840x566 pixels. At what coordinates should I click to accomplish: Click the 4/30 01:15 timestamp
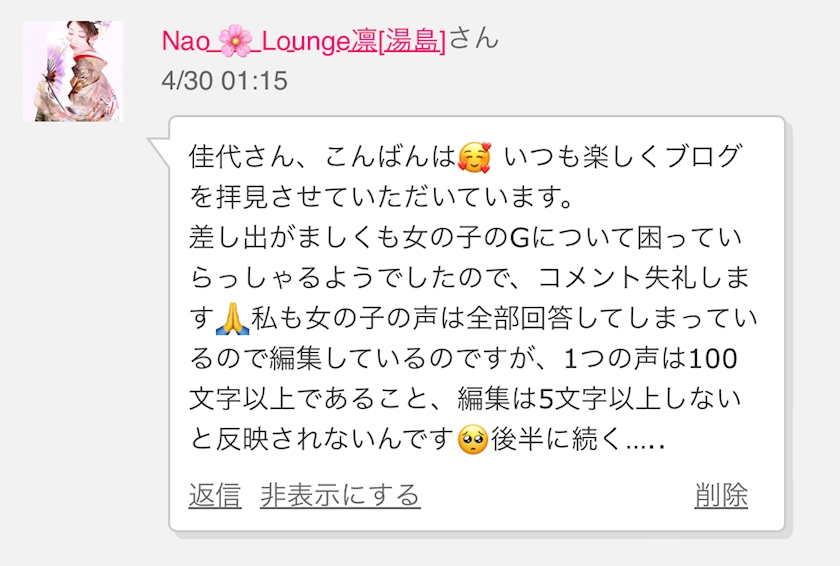(224, 81)
